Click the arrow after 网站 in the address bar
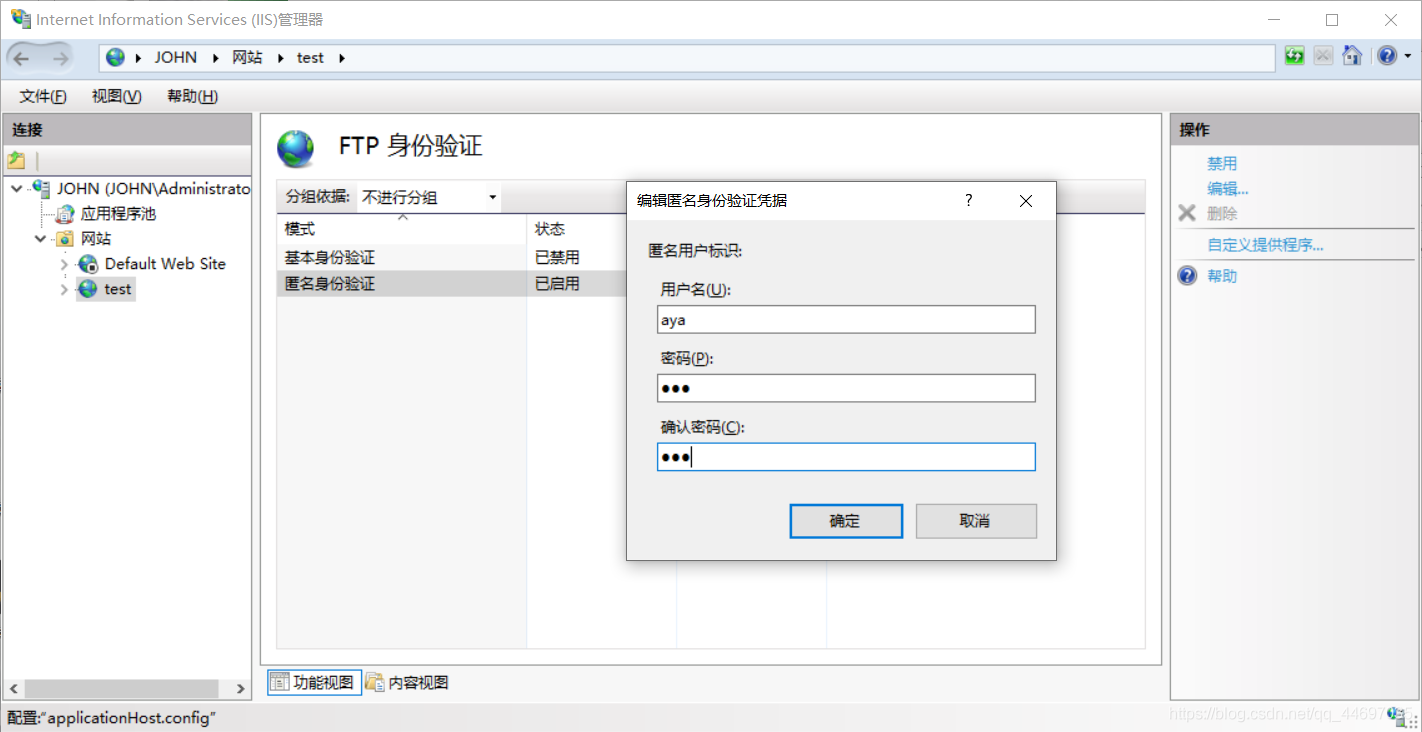The width and height of the screenshot is (1422, 732). coord(280,58)
